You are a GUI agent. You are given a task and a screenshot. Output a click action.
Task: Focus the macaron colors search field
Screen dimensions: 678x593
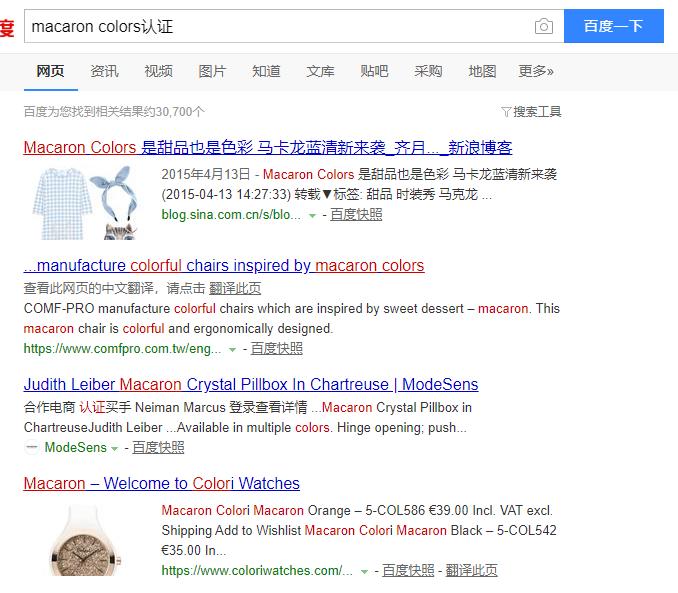pos(277,26)
